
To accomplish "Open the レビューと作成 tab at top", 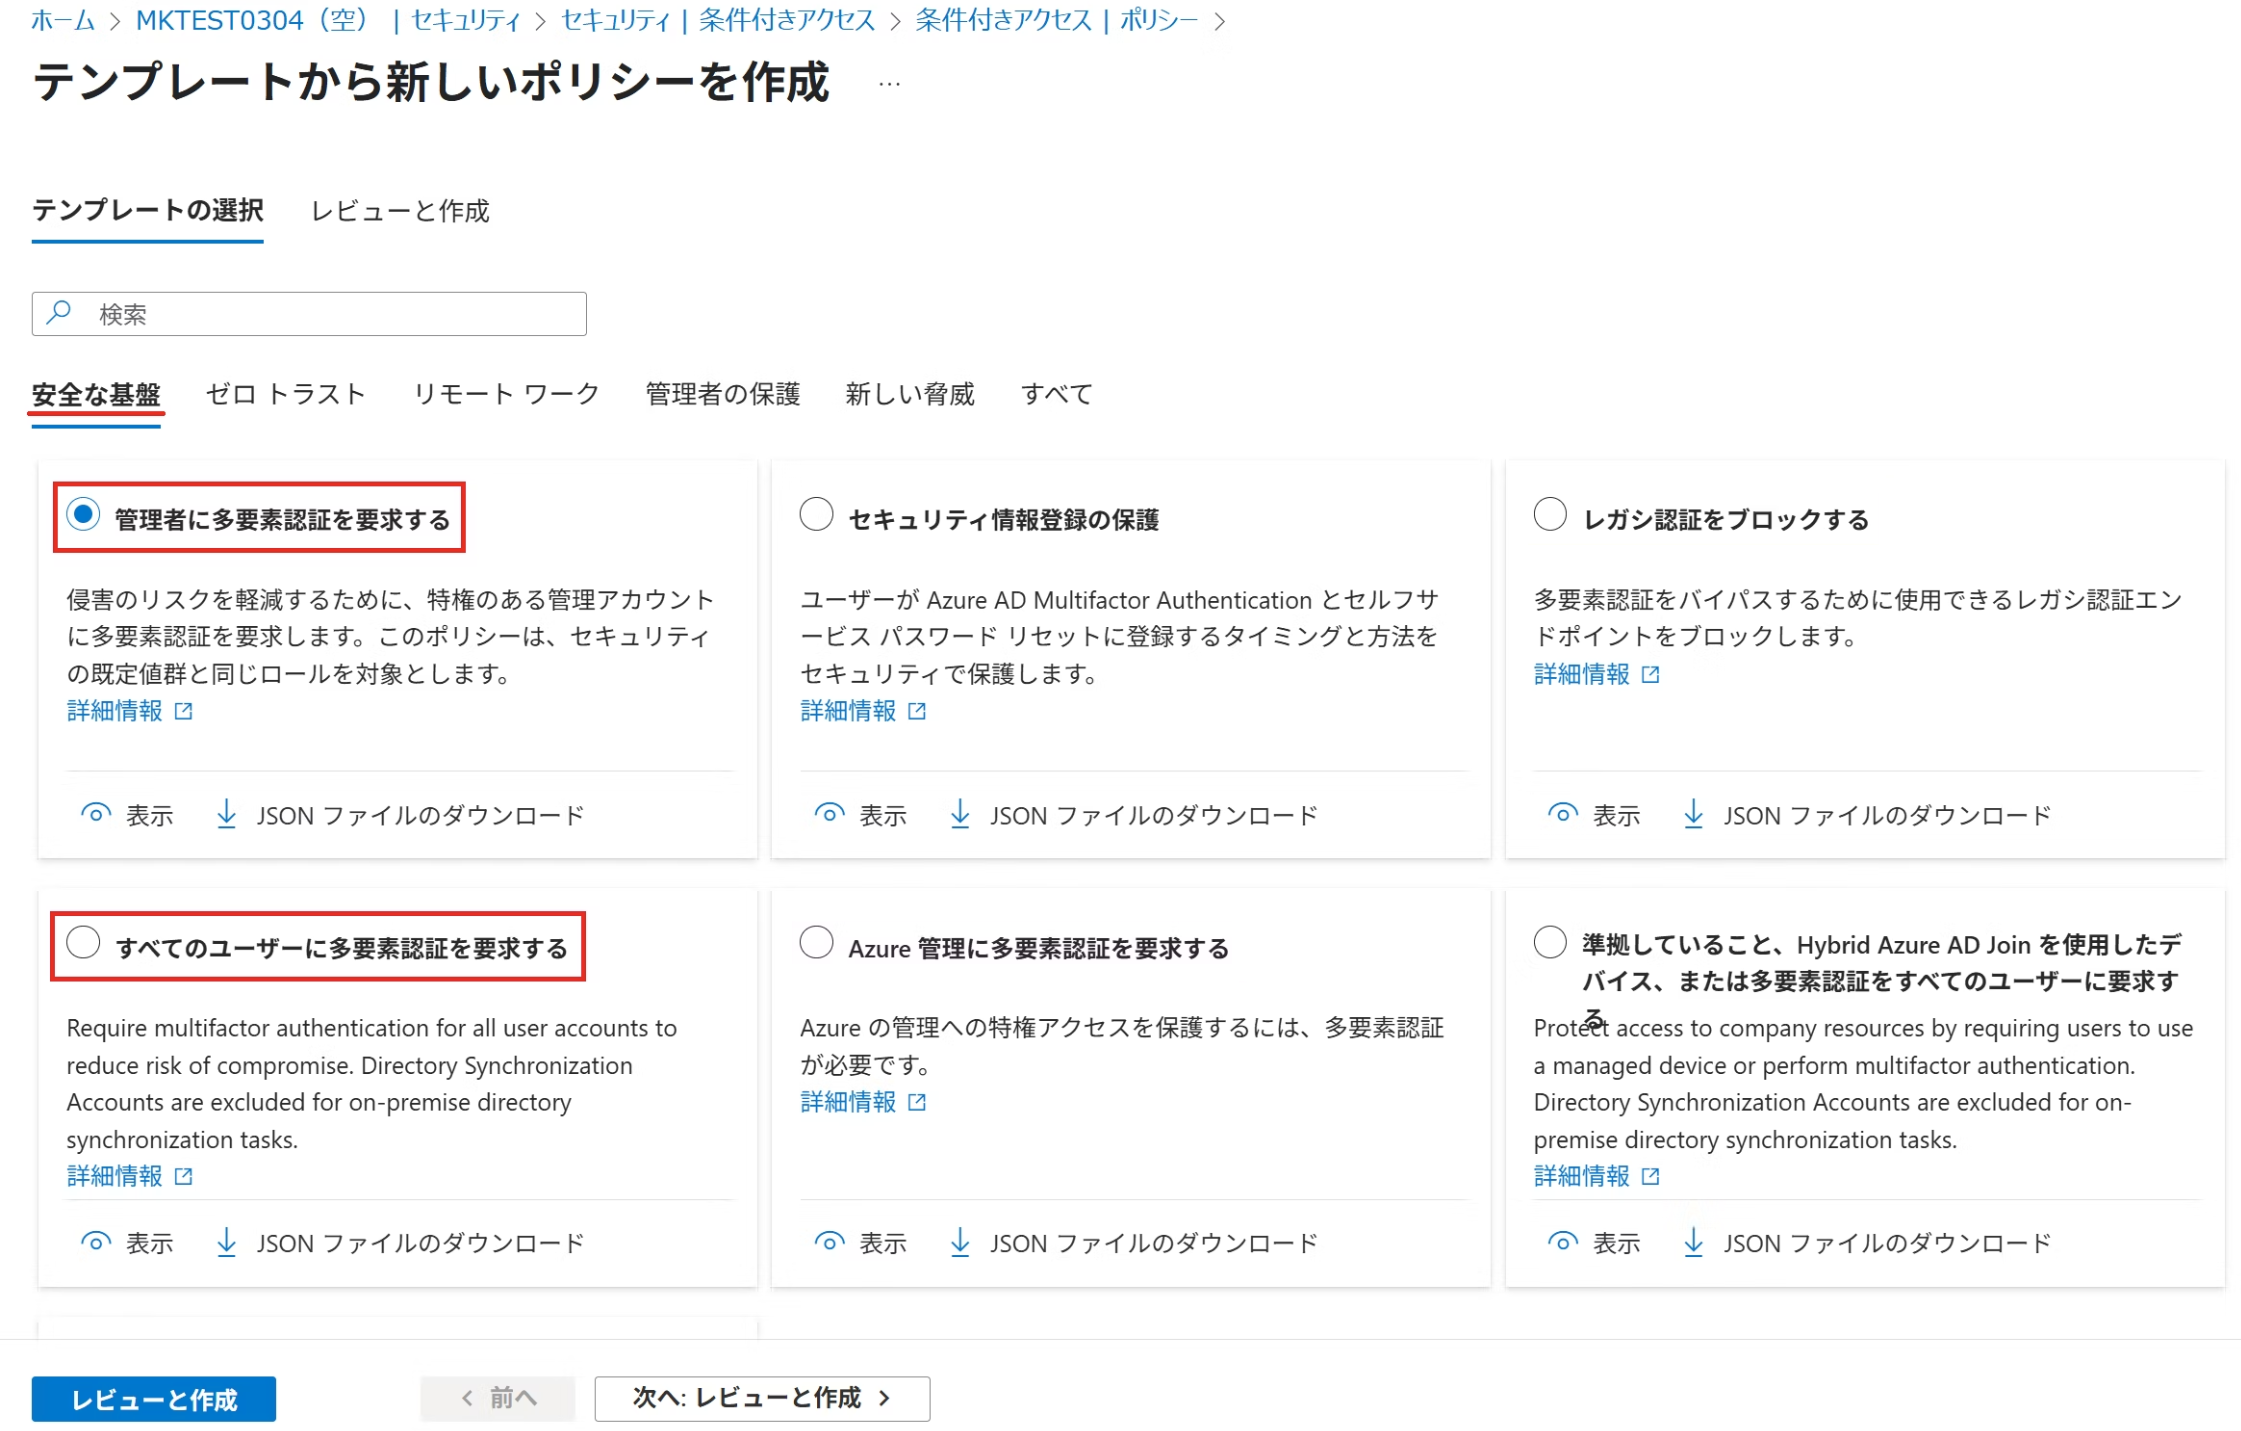I will [400, 210].
